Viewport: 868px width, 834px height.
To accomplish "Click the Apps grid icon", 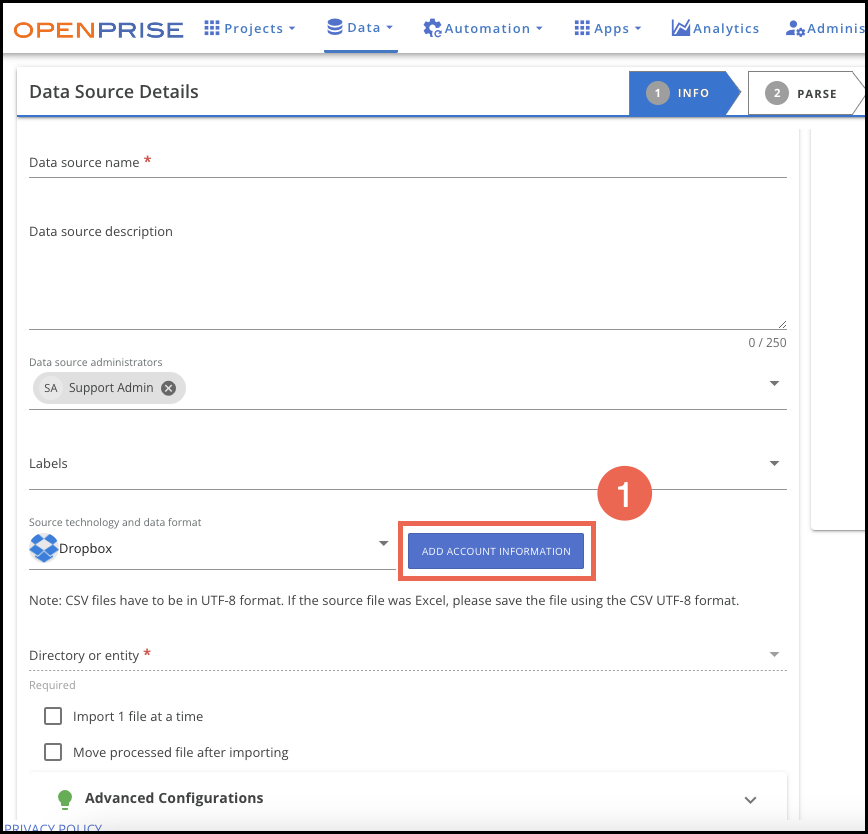I will [583, 28].
